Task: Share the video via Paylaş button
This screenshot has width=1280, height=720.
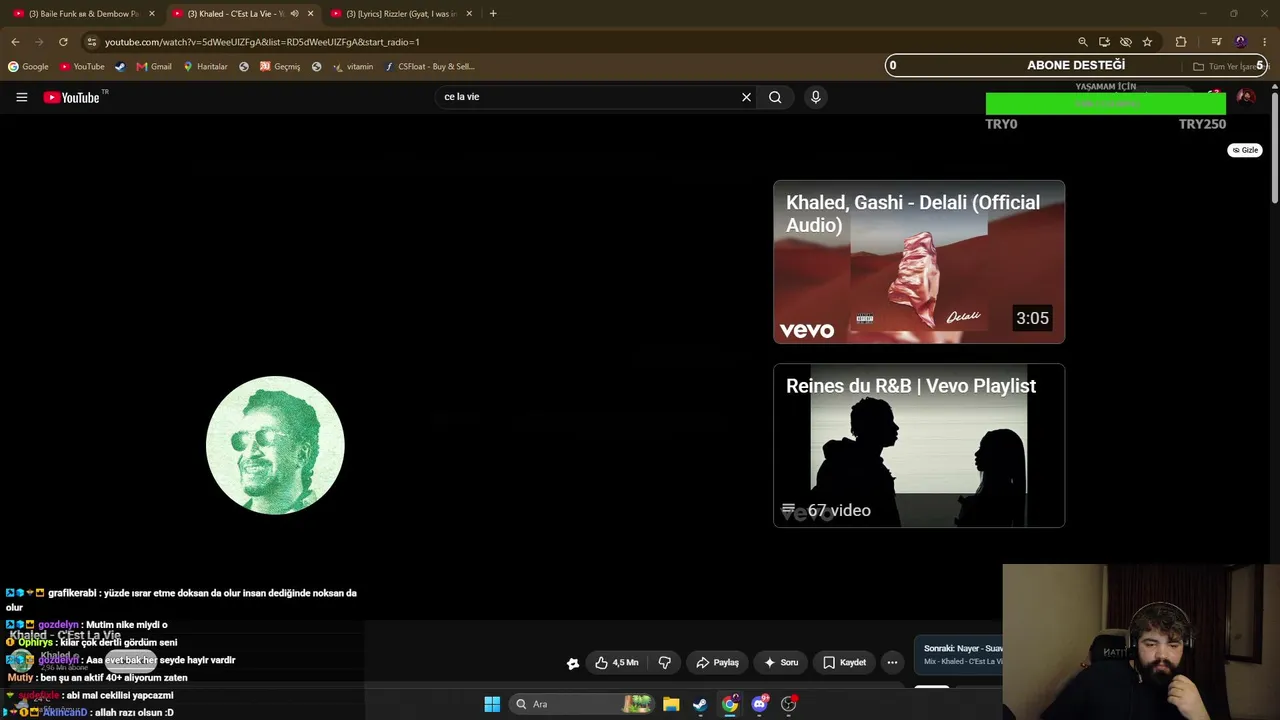Action: [717, 662]
